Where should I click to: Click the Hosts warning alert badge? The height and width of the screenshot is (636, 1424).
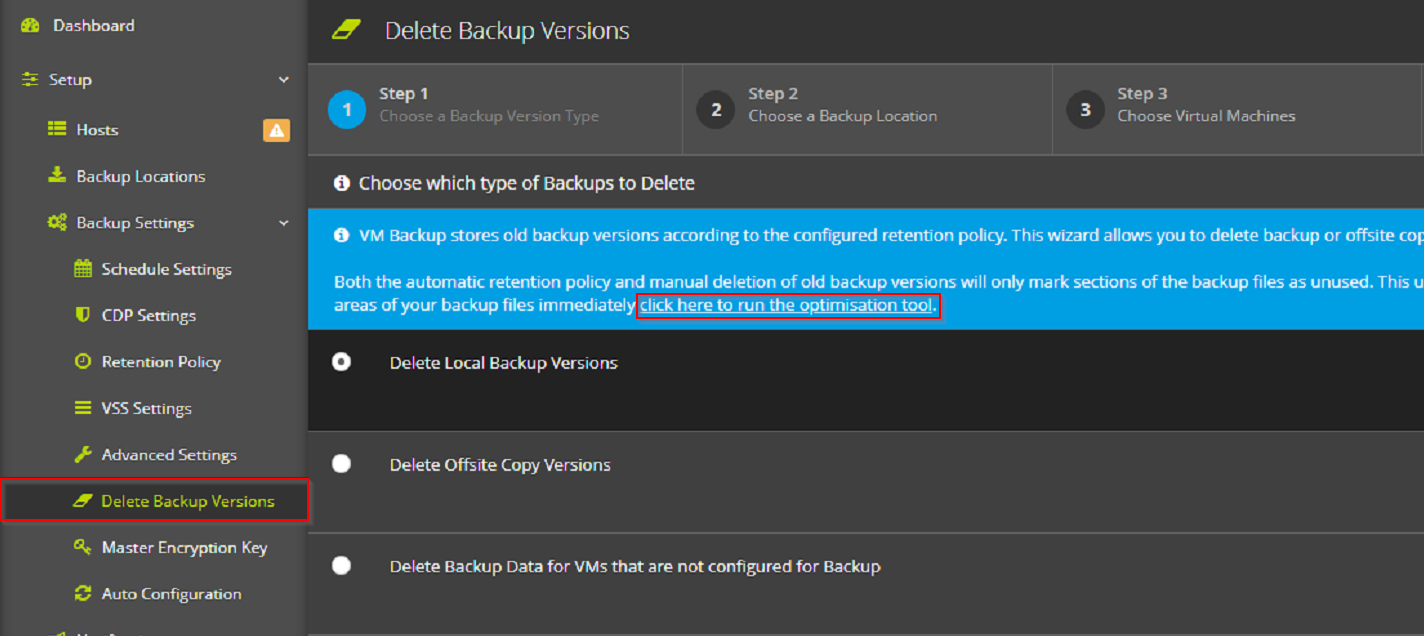pos(276,130)
